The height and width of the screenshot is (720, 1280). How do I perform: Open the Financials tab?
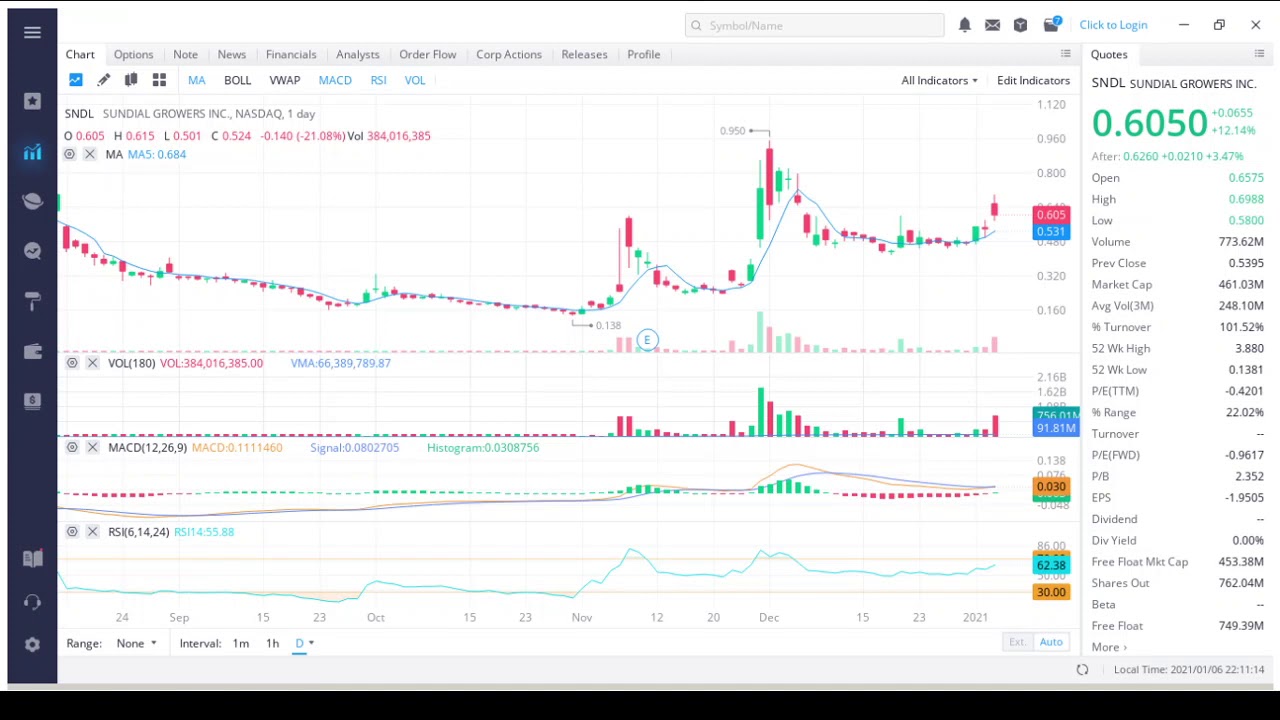click(291, 54)
